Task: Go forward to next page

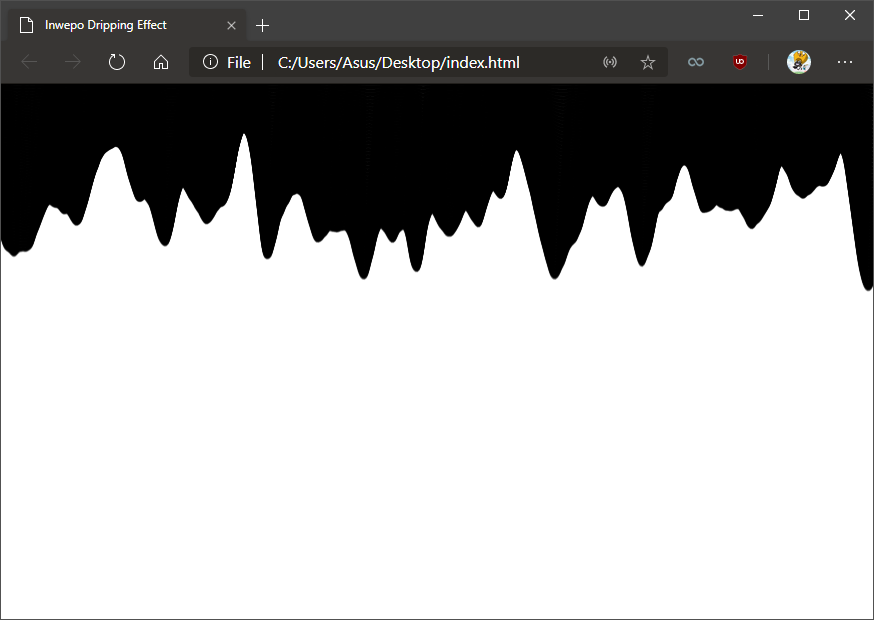Action: point(72,62)
